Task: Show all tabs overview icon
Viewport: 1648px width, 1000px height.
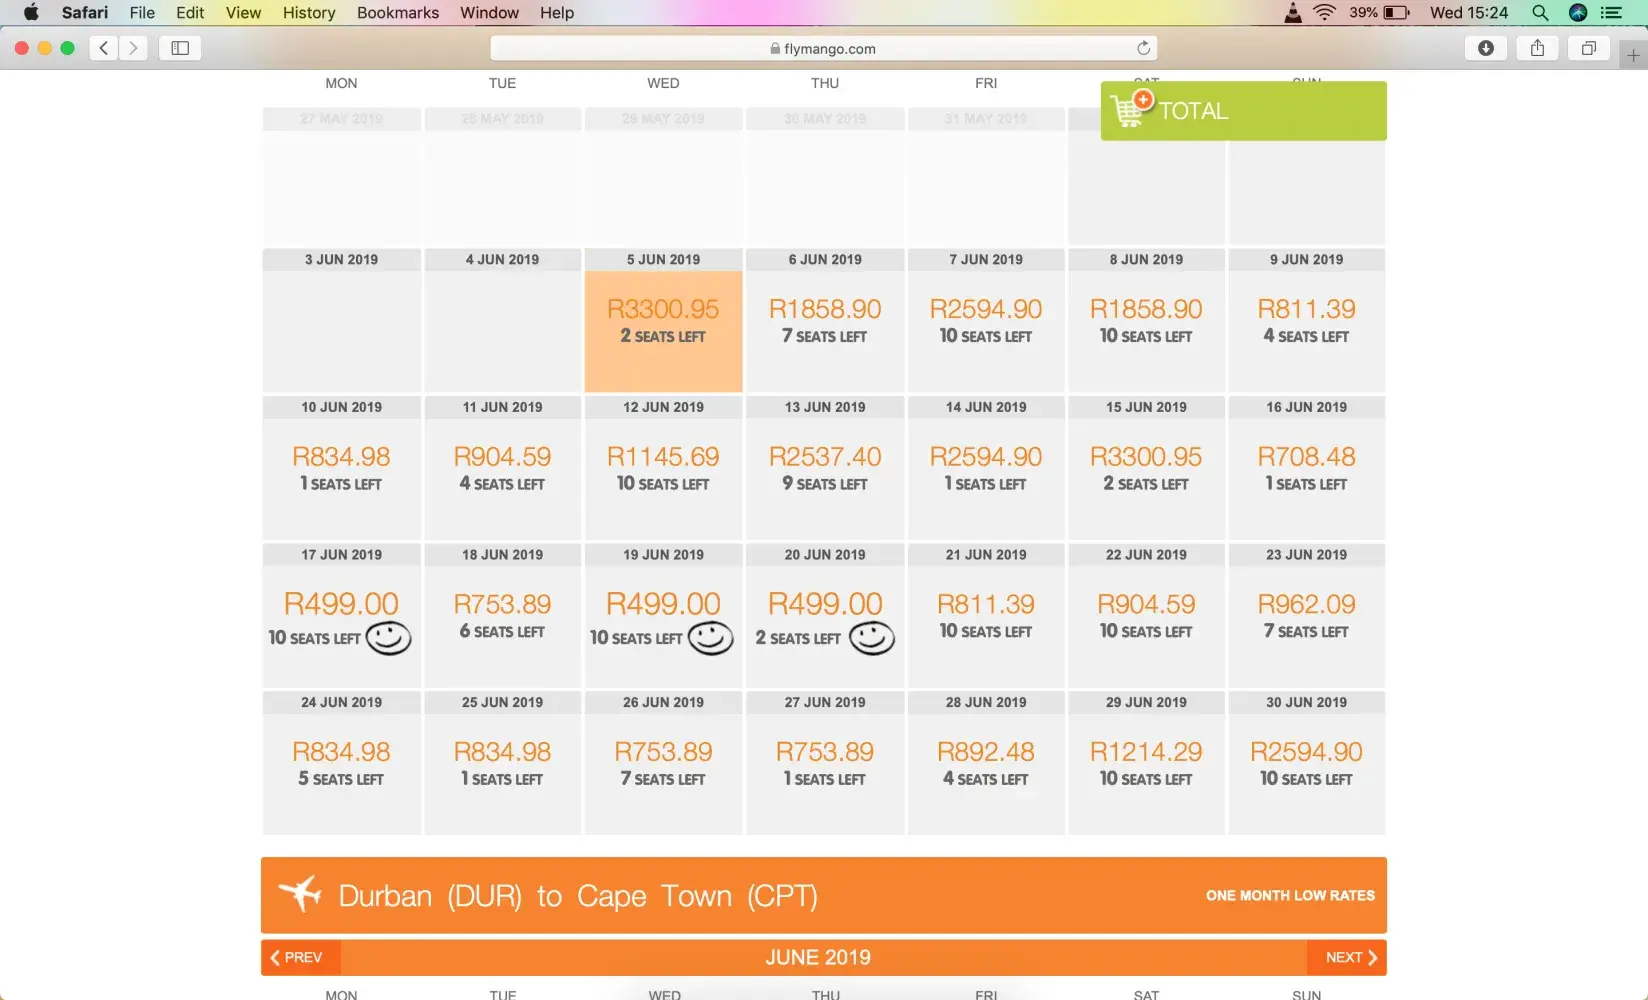Action: (1588, 48)
